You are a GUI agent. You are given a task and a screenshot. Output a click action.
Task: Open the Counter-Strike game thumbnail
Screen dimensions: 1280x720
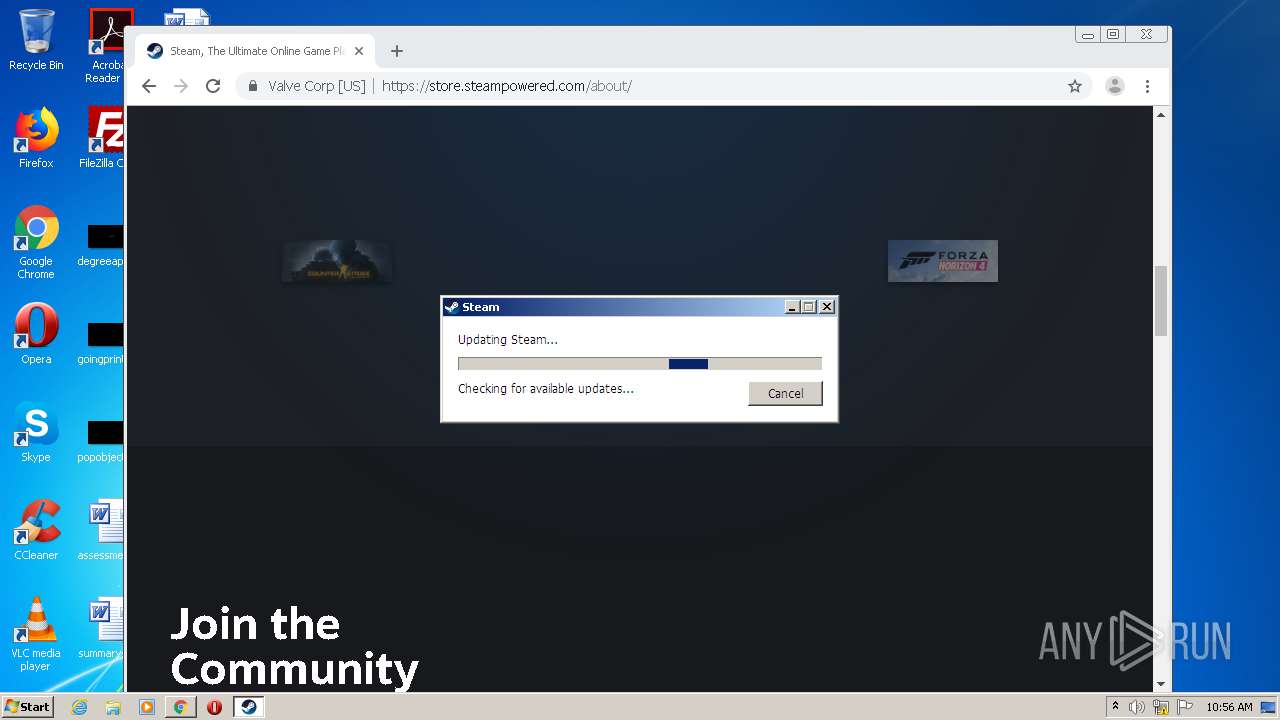click(337, 261)
